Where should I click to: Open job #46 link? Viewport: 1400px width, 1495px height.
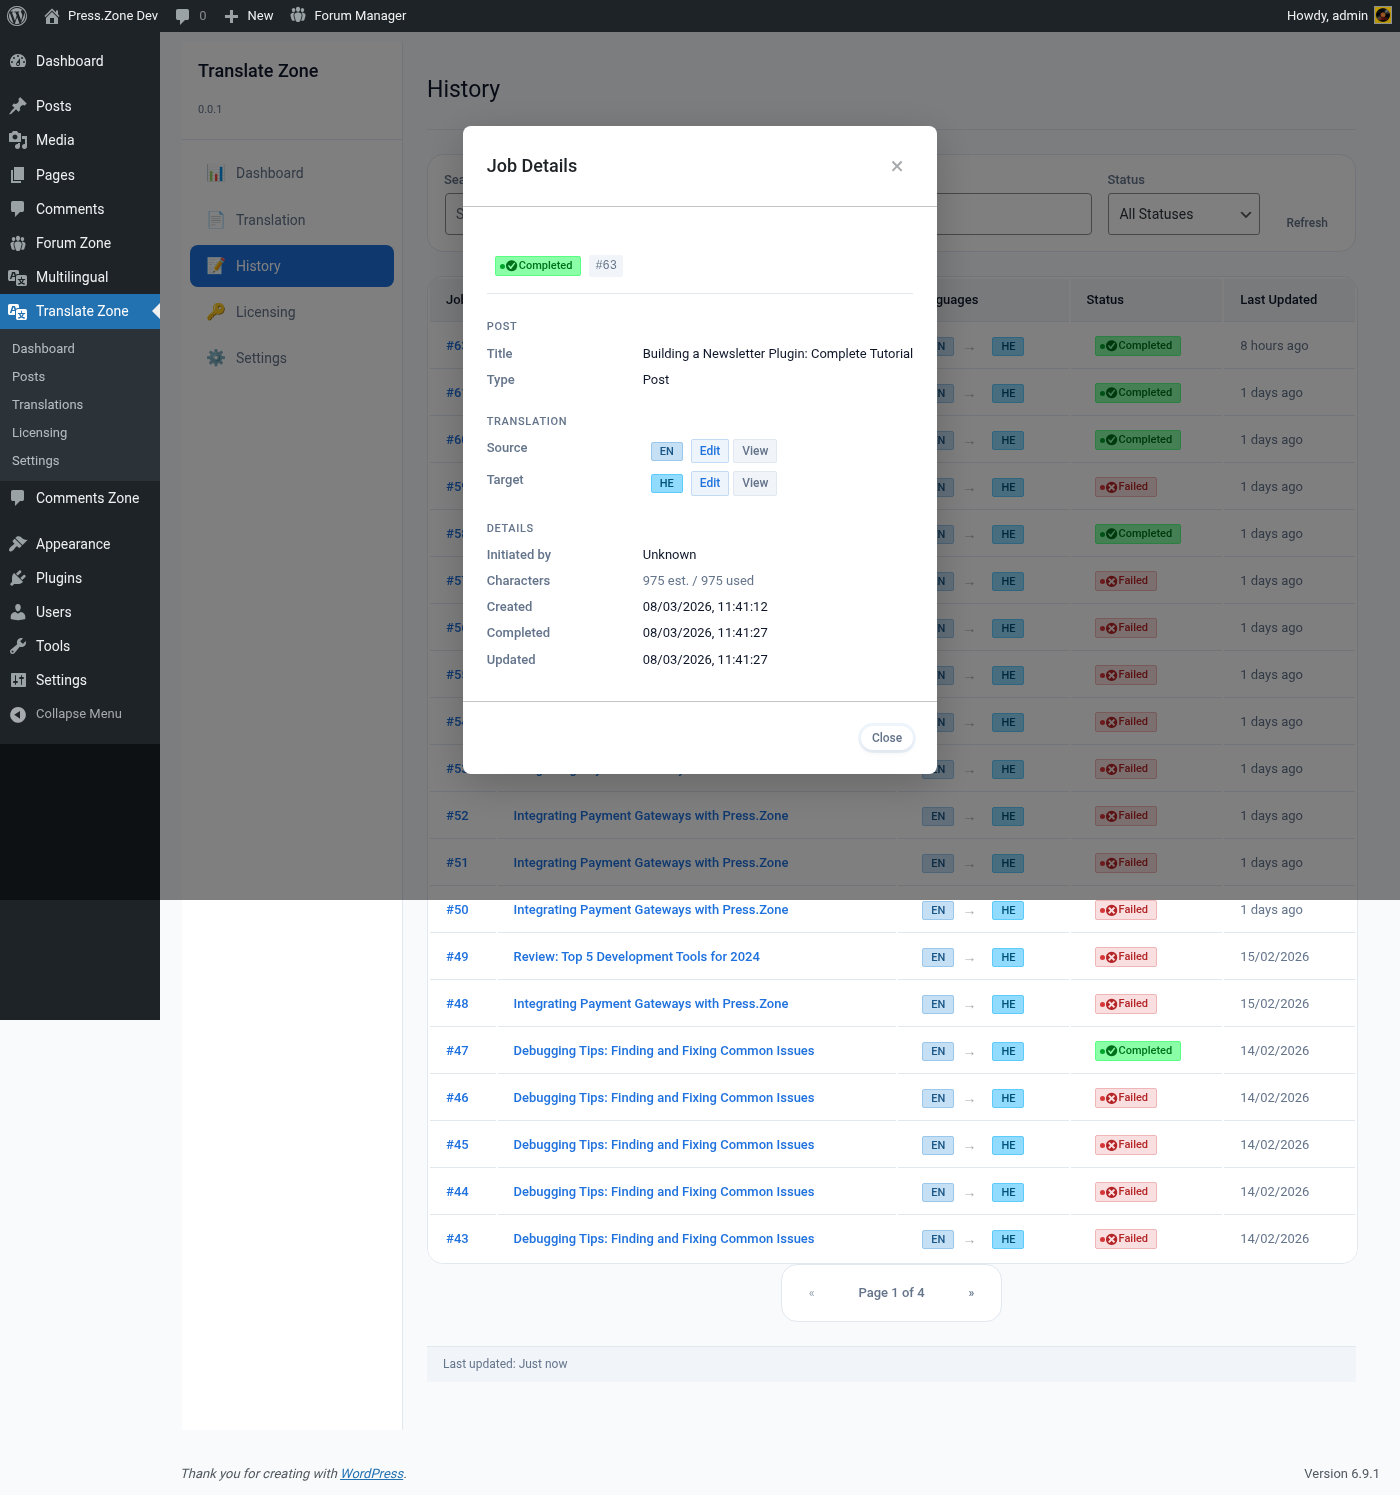pos(457,1098)
